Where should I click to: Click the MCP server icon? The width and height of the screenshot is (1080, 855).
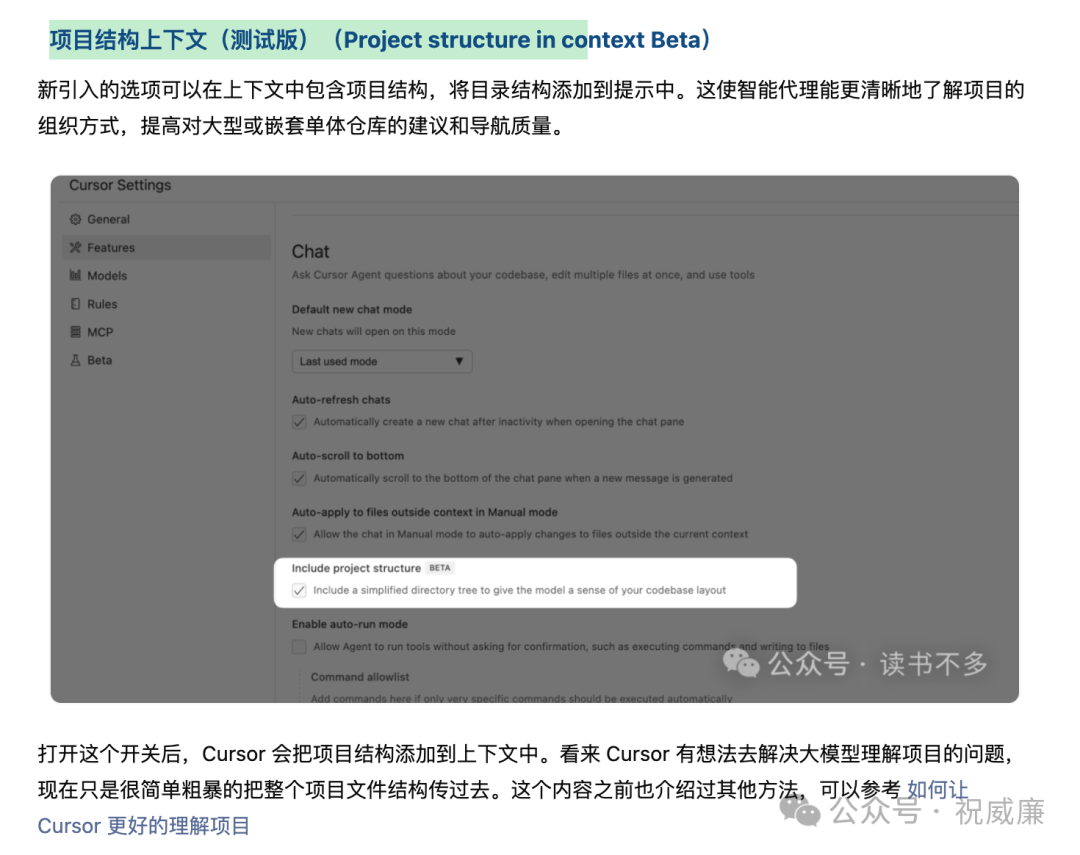75,332
